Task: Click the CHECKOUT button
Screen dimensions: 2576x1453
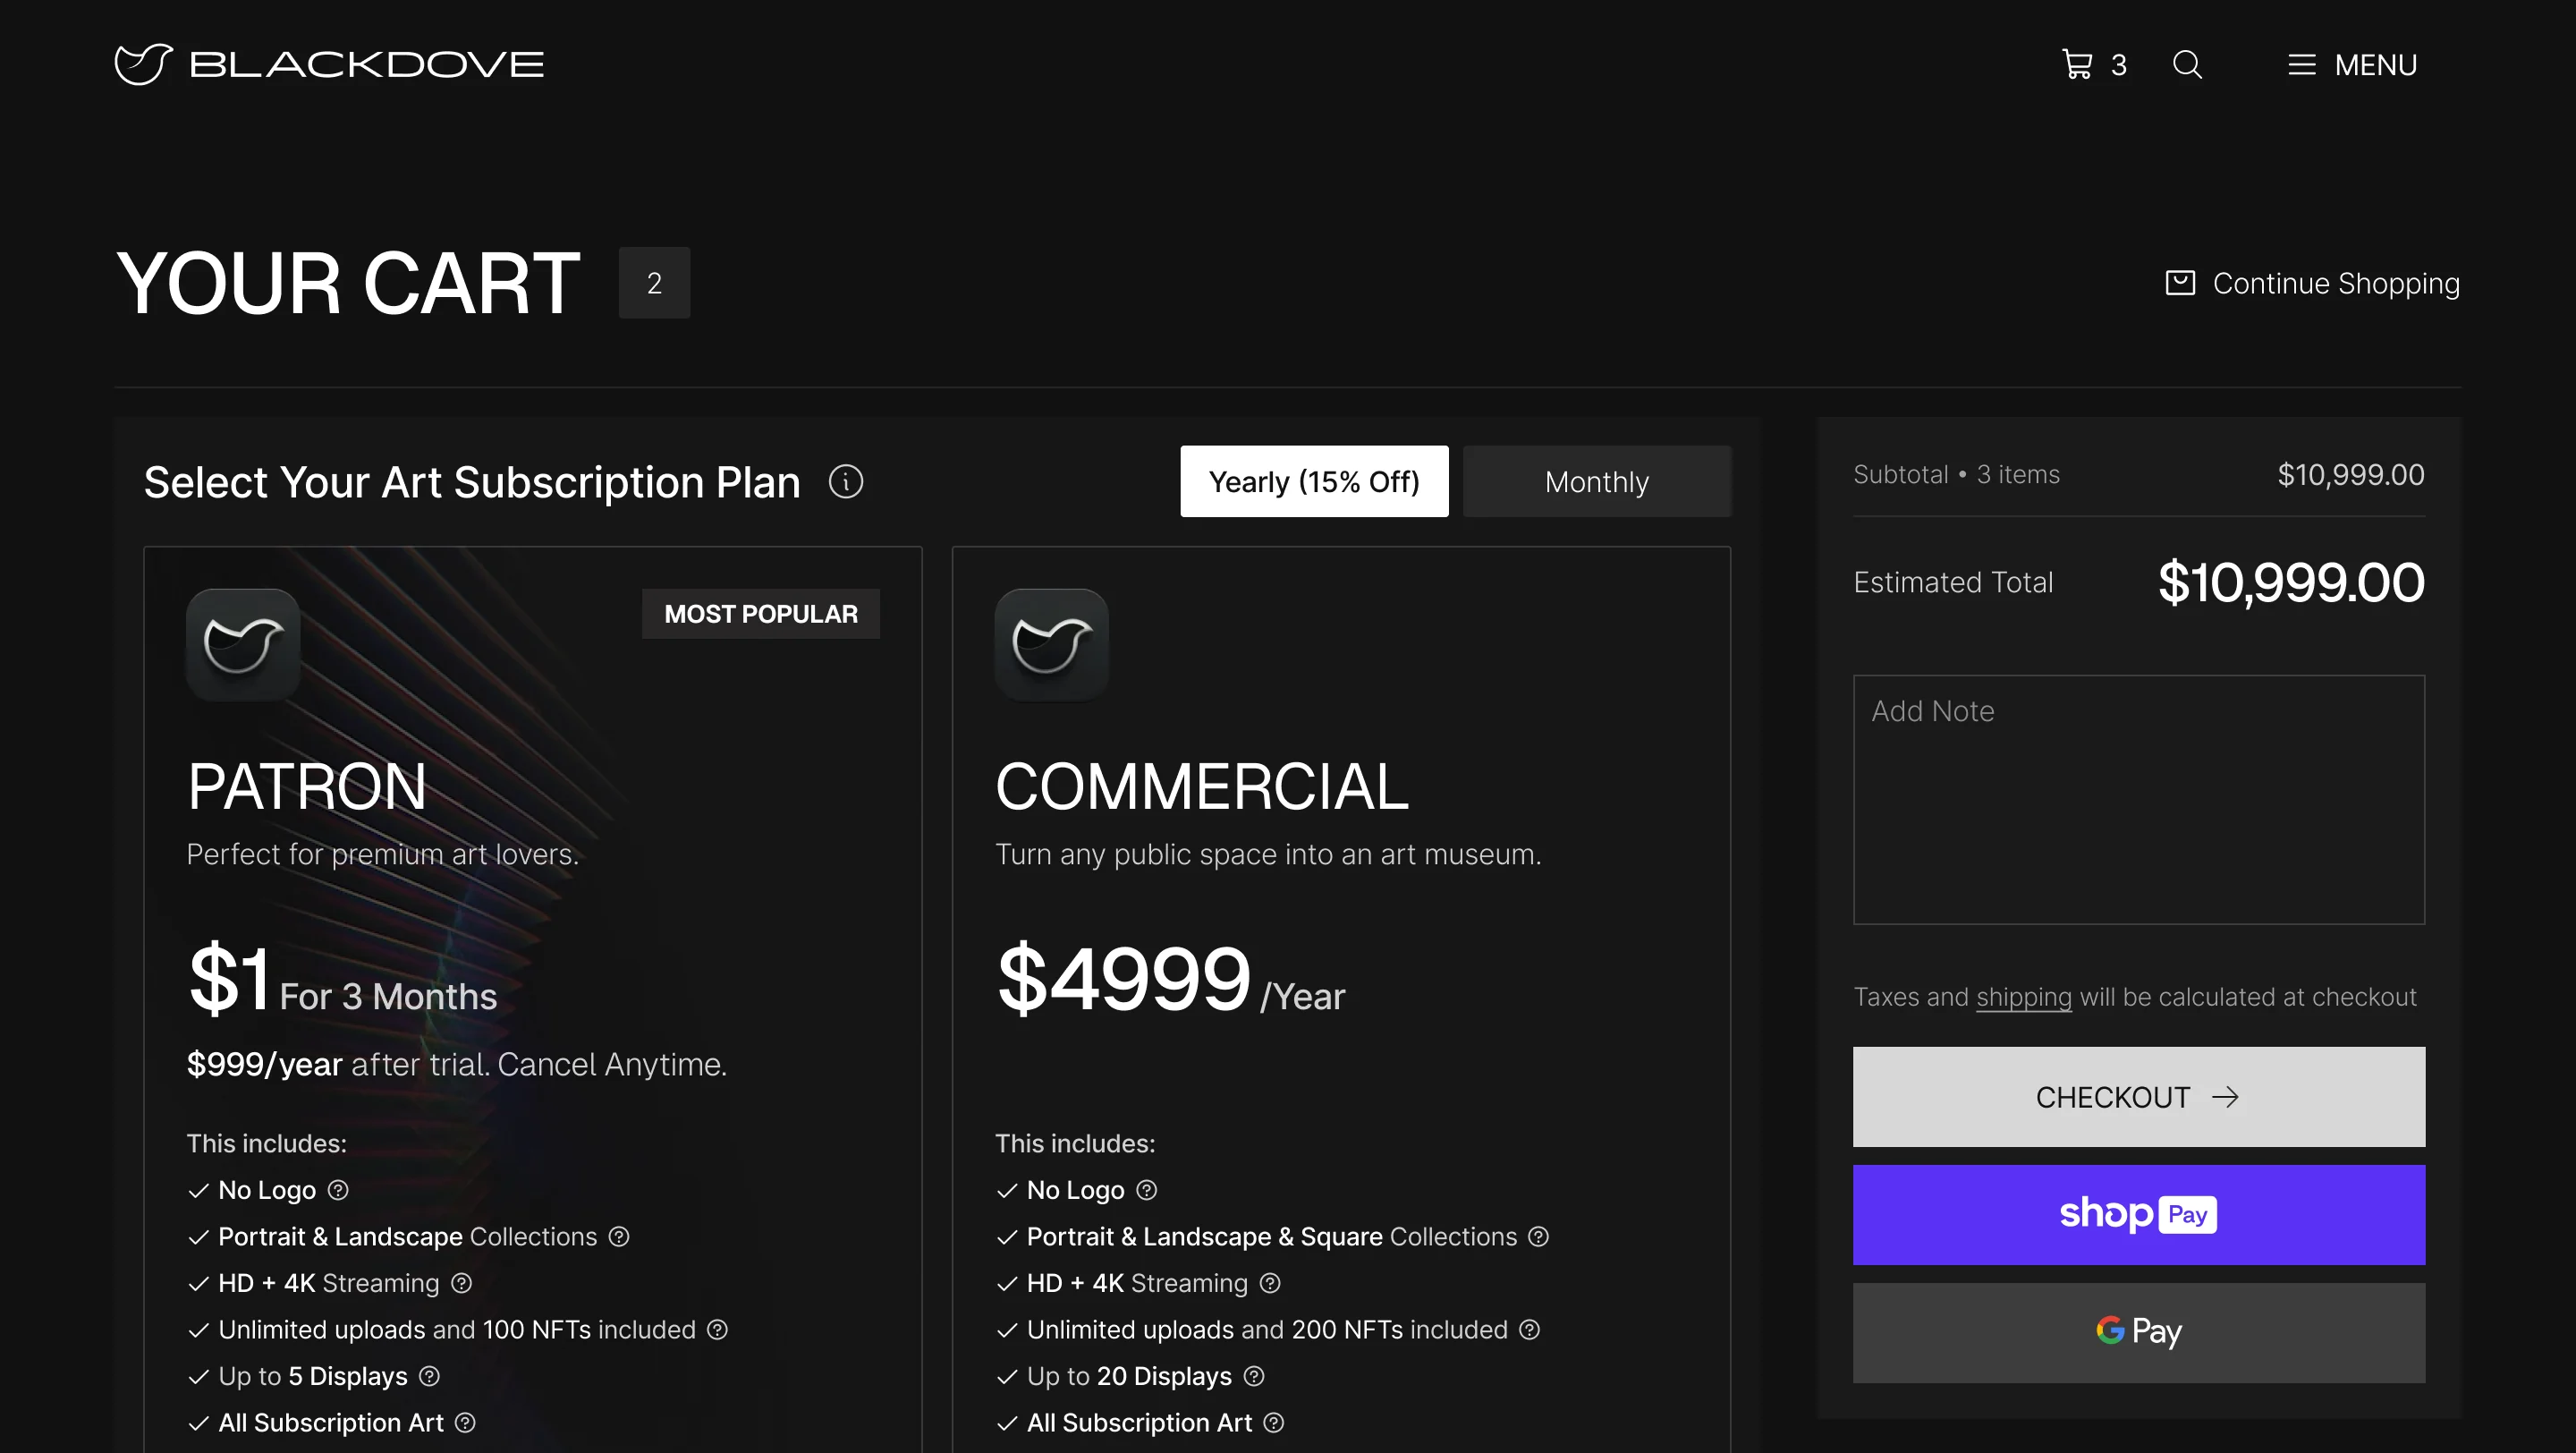Action: 2139,1097
